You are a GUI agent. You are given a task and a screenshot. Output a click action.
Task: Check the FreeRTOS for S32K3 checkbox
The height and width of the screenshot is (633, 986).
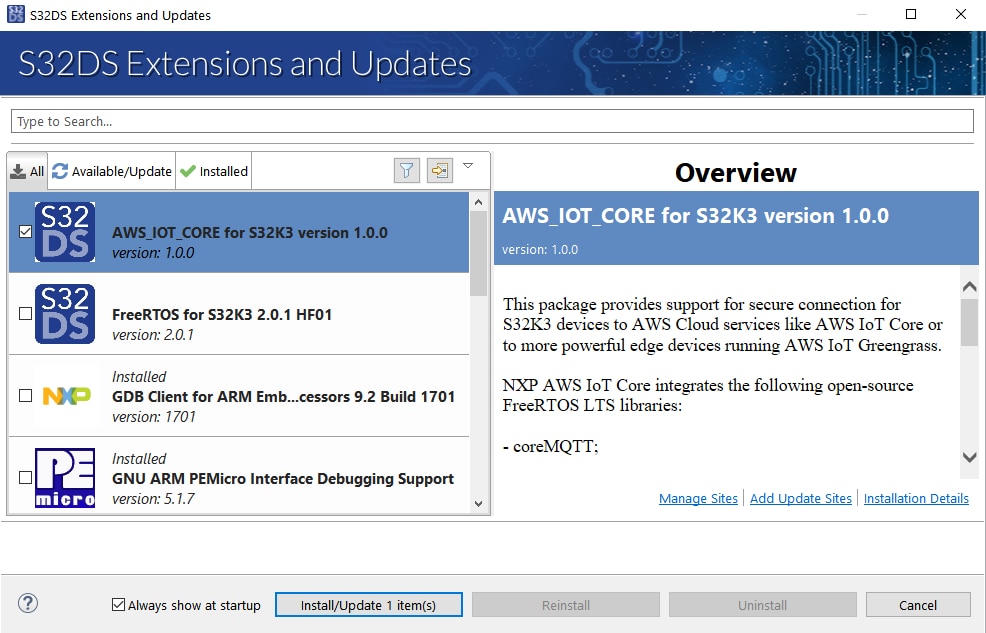25,314
